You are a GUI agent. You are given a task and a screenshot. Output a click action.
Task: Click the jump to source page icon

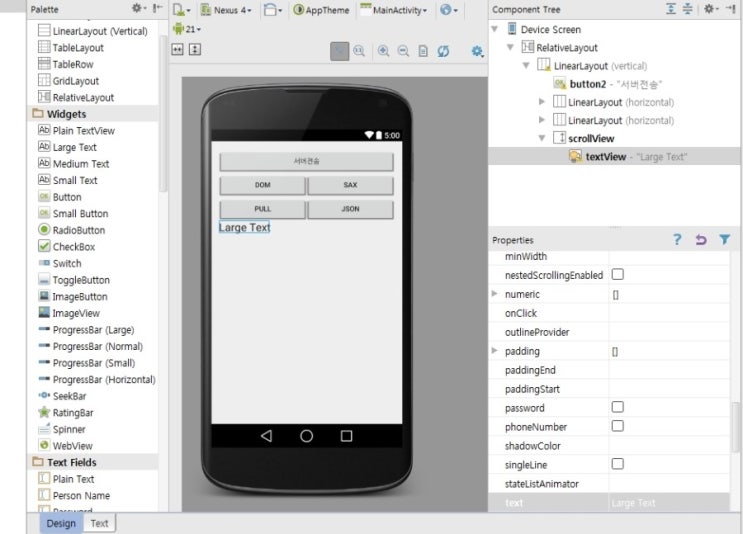(423, 51)
